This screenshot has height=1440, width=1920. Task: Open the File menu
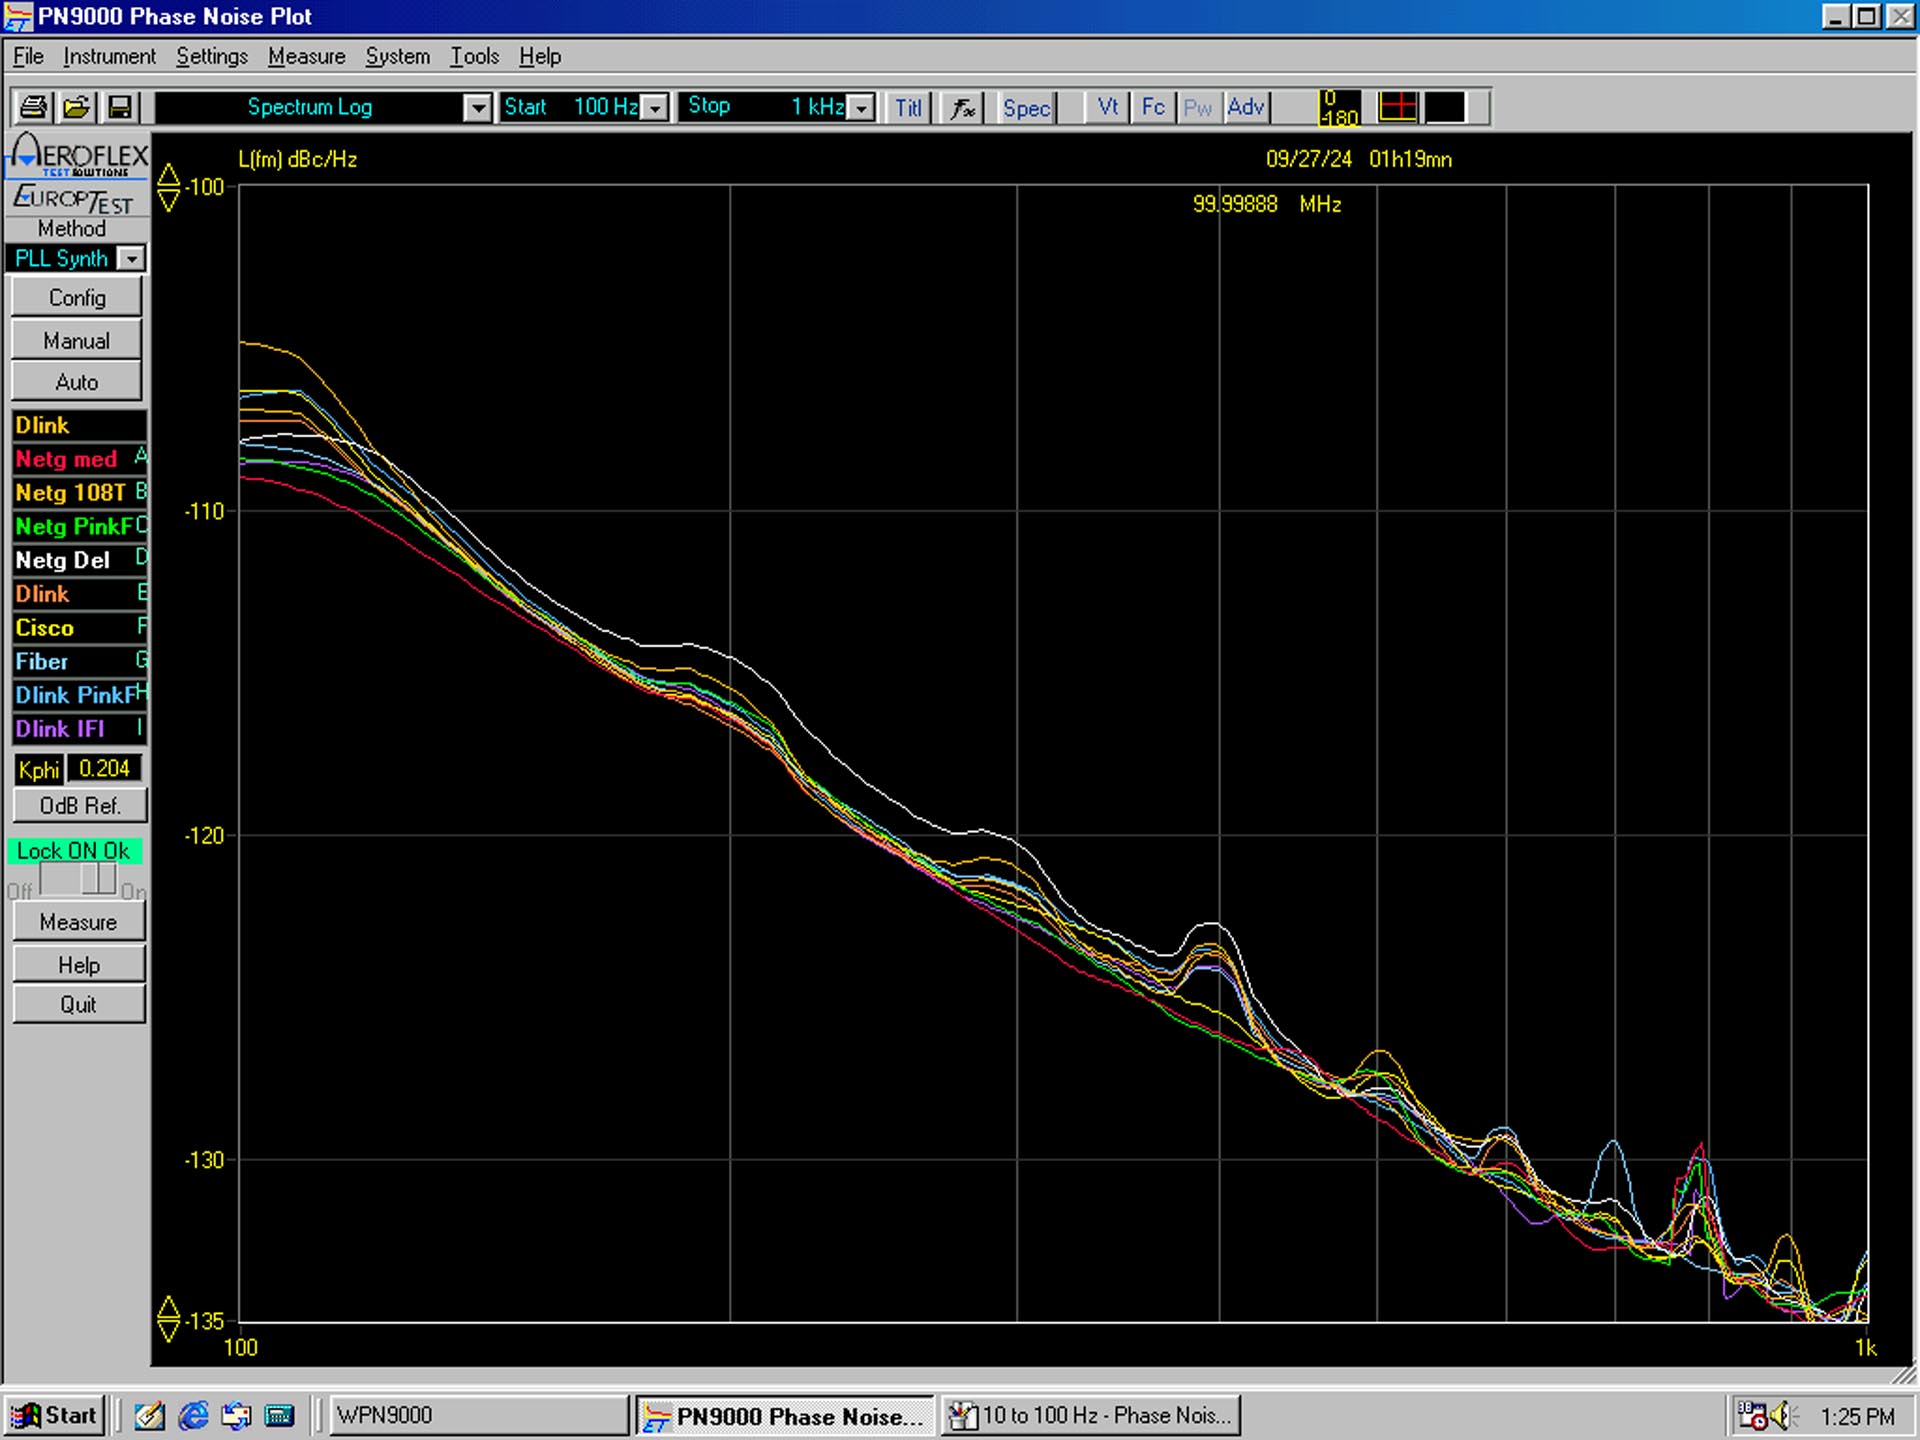click(x=28, y=56)
